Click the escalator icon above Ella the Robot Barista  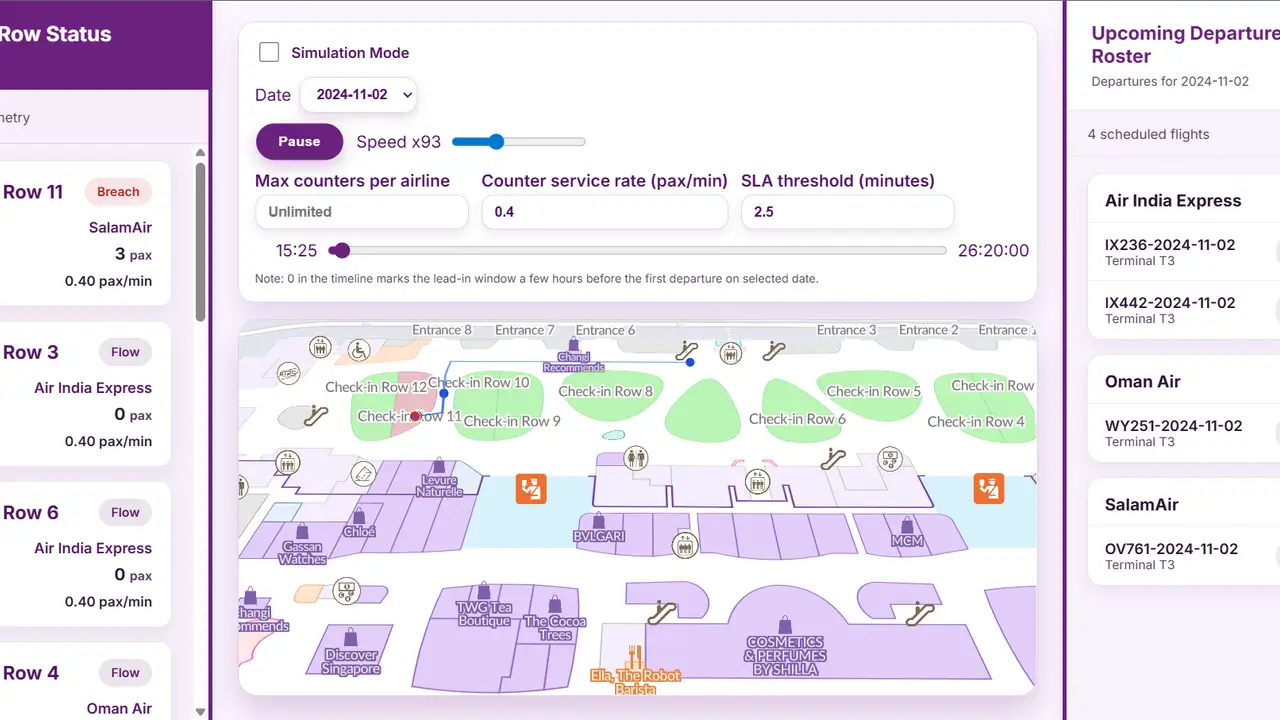661,613
